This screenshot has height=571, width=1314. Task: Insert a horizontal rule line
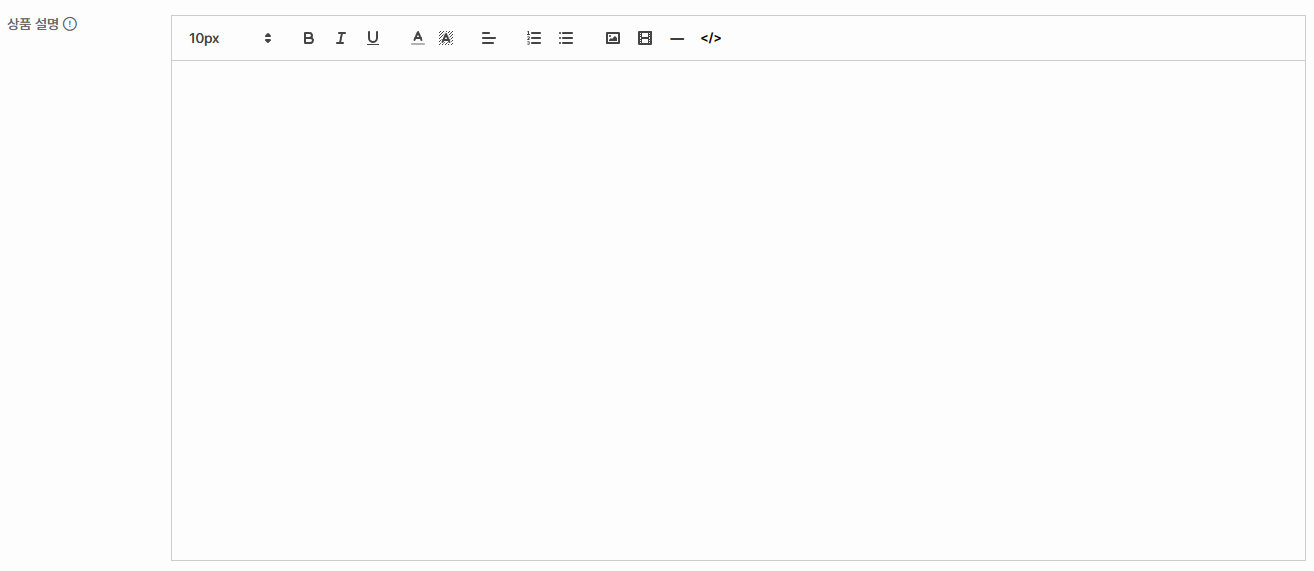tap(677, 38)
